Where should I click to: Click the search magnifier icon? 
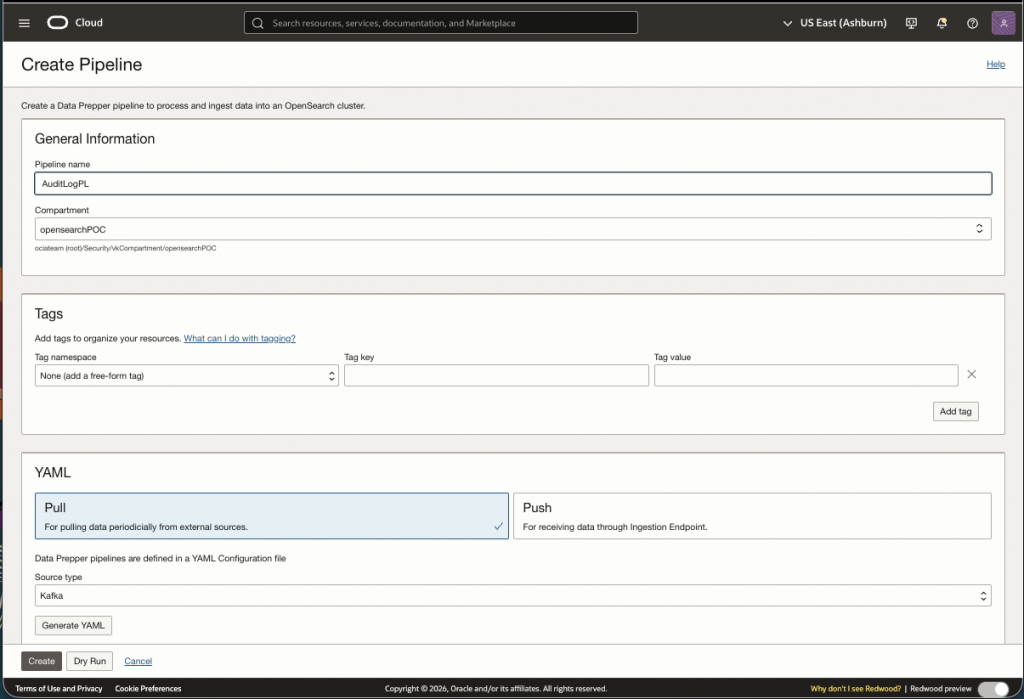(258, 23)
